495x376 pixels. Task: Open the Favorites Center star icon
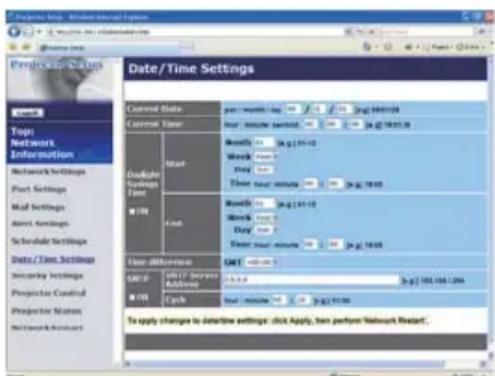tap(12, 47)
